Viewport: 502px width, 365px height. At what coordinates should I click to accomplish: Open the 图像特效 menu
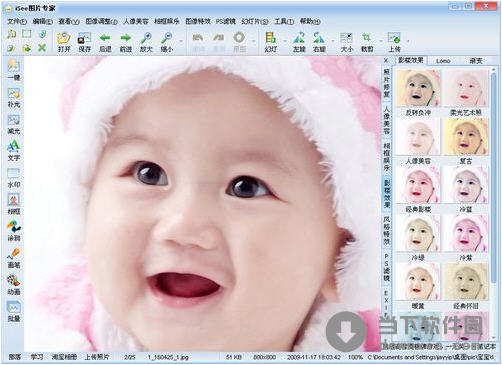pos(198,21)
